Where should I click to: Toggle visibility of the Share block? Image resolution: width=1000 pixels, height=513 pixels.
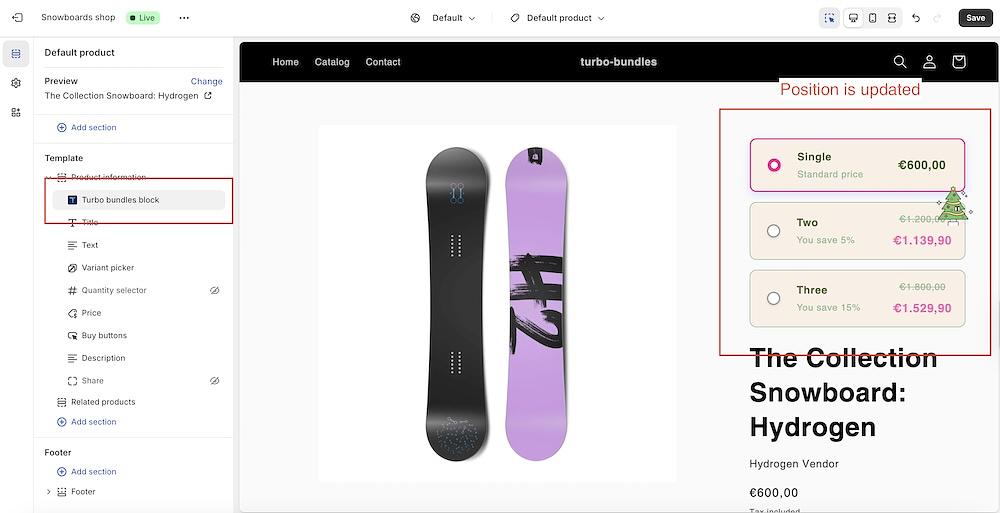pos(214,381)
